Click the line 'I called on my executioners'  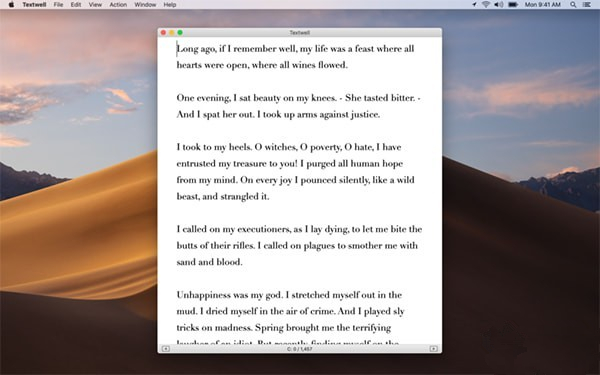coord(299,229)
